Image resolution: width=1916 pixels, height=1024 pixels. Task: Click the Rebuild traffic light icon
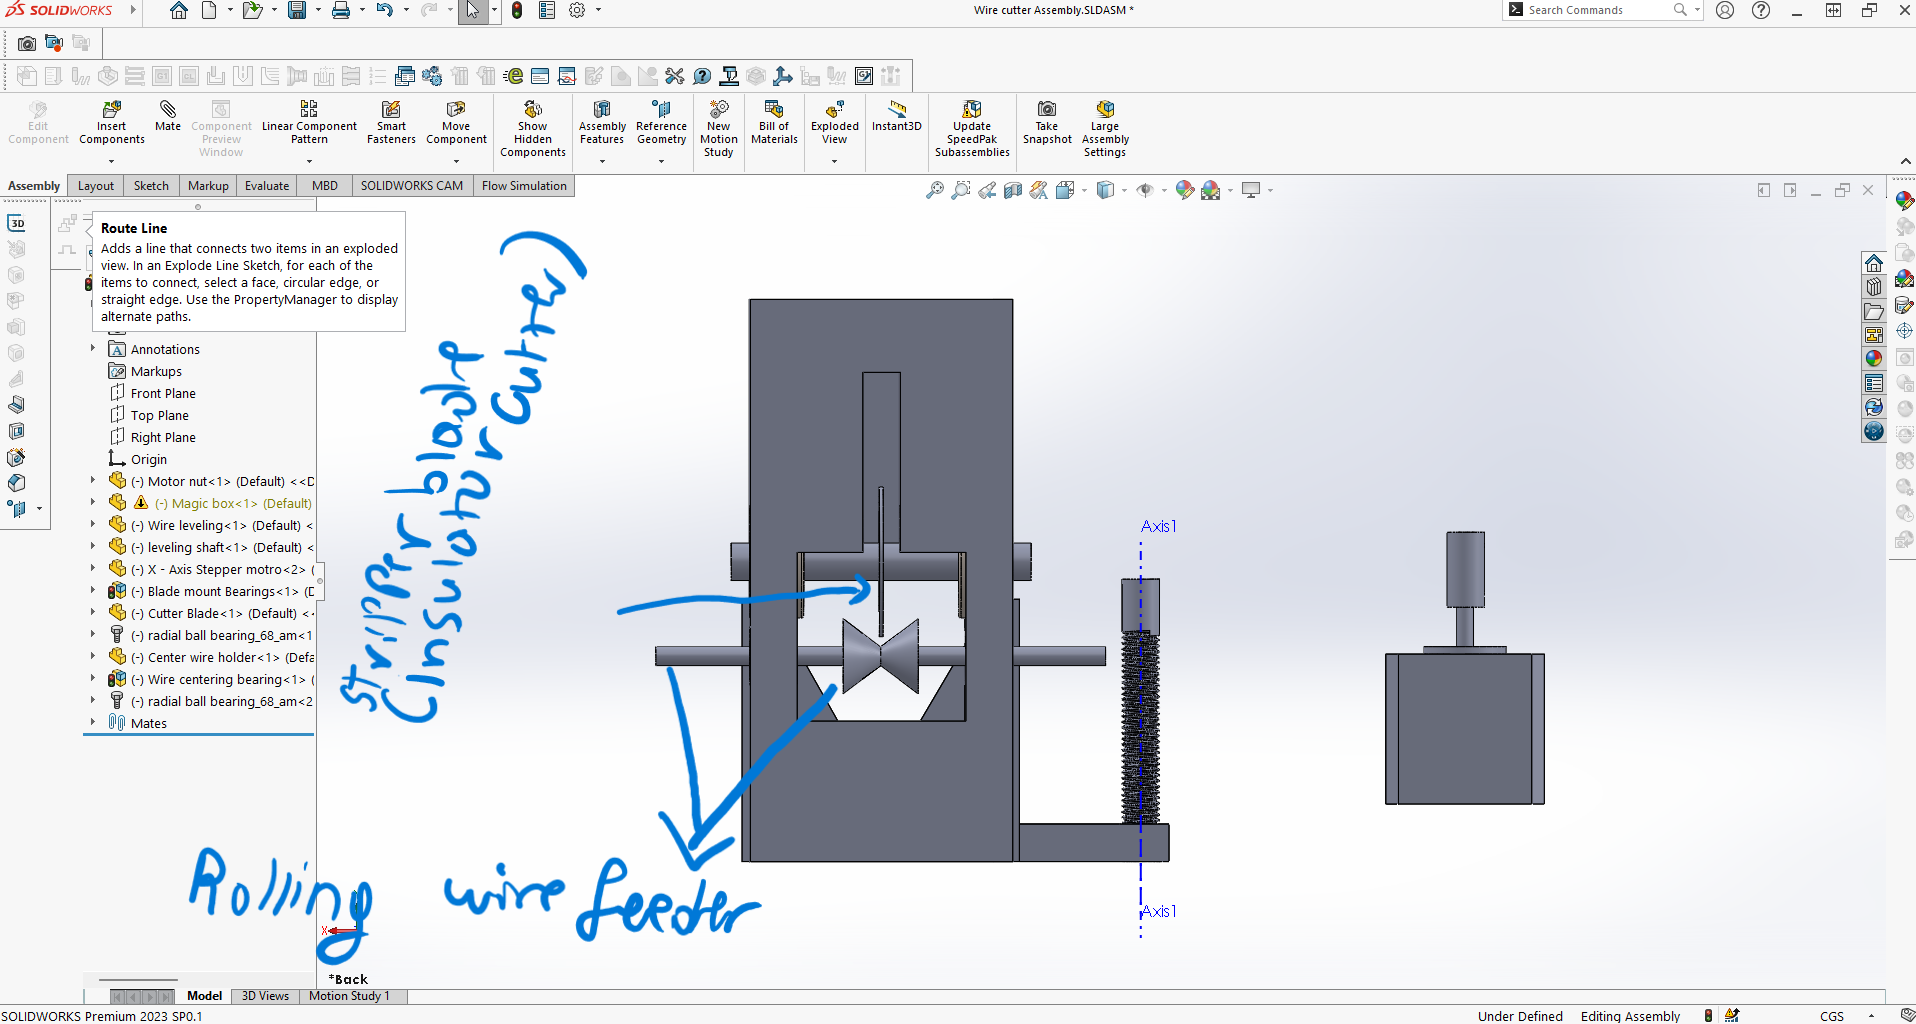pyautogui.click(x=517, y=11)
